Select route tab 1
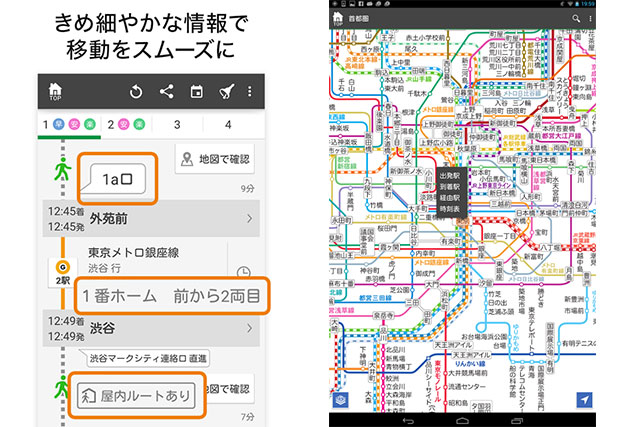This screenshot has width=640, height=427. coord(69,125)
